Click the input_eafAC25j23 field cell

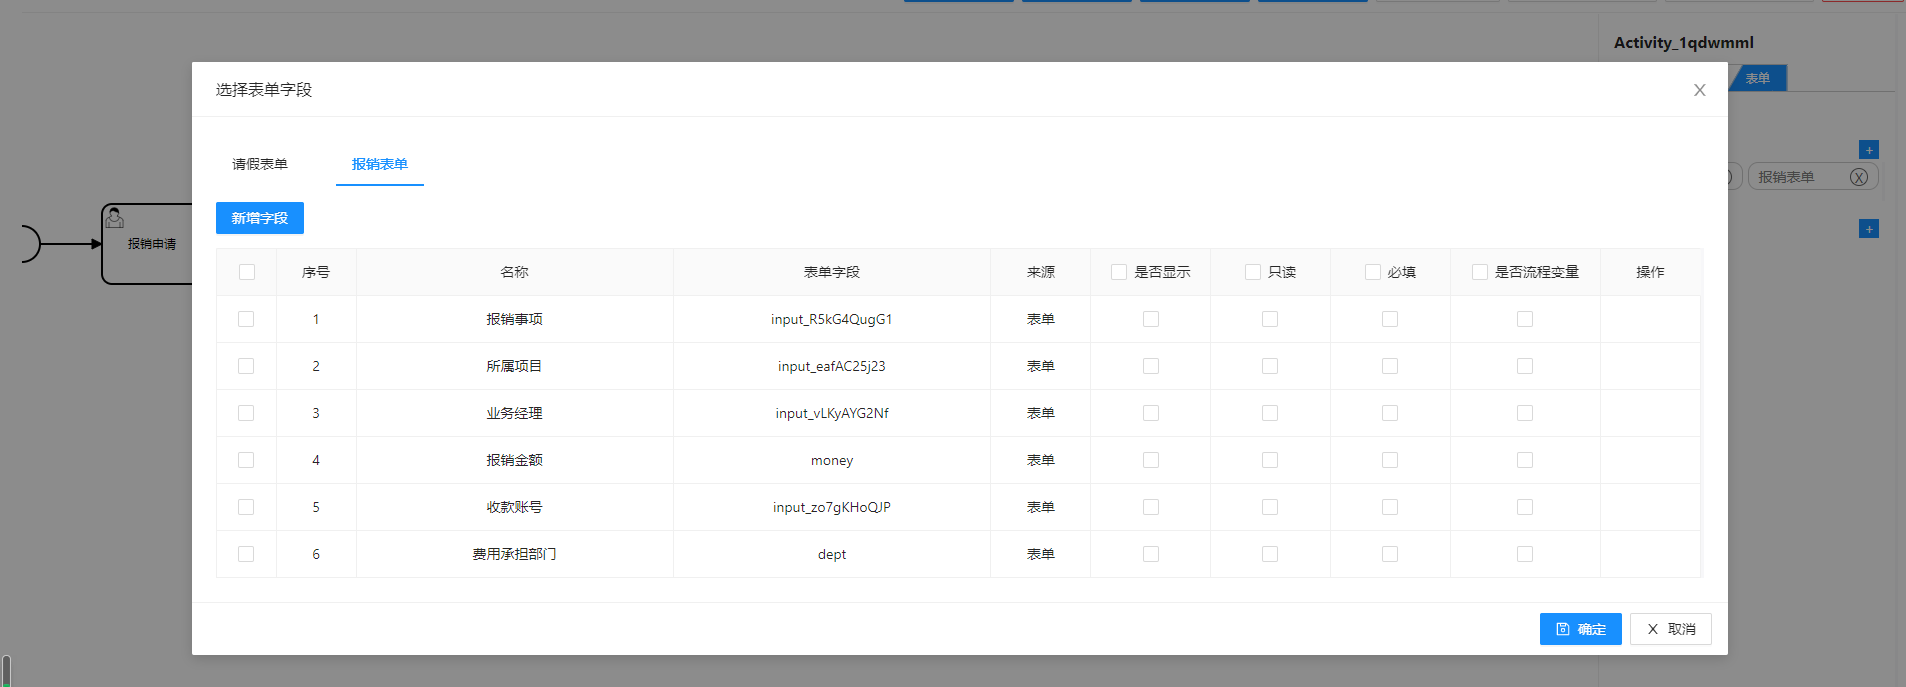pos(832,366)
